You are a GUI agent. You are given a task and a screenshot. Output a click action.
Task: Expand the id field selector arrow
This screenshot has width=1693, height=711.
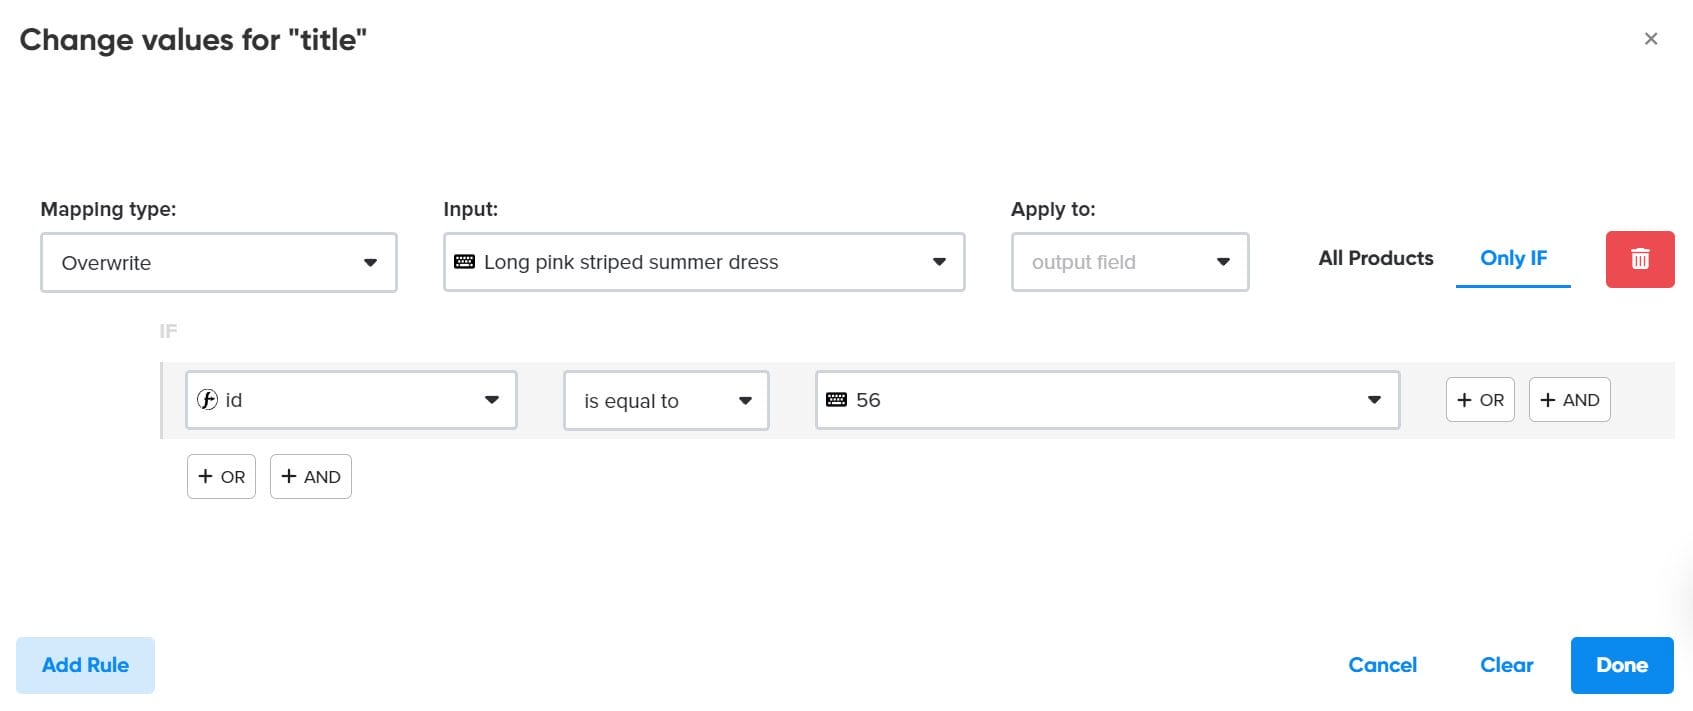[x=491, y=400]
